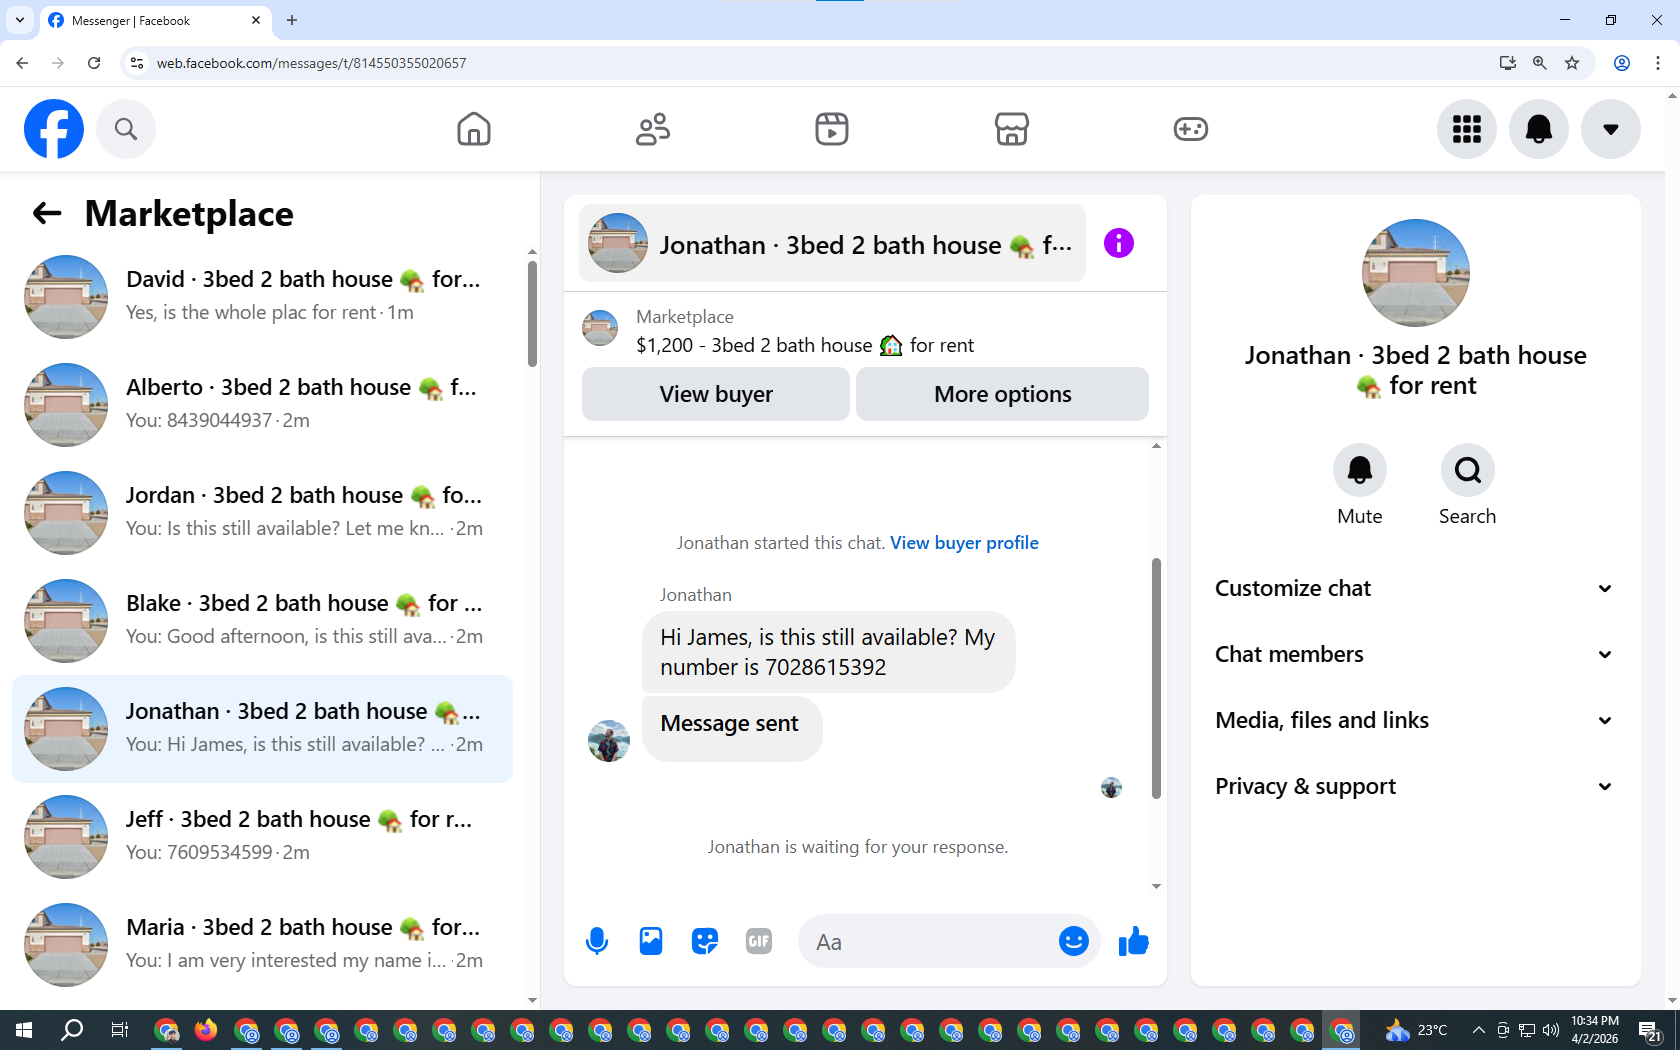Open Maria's 3bed 2 bath house chat

pyautogui.click(x=262, y=945)
